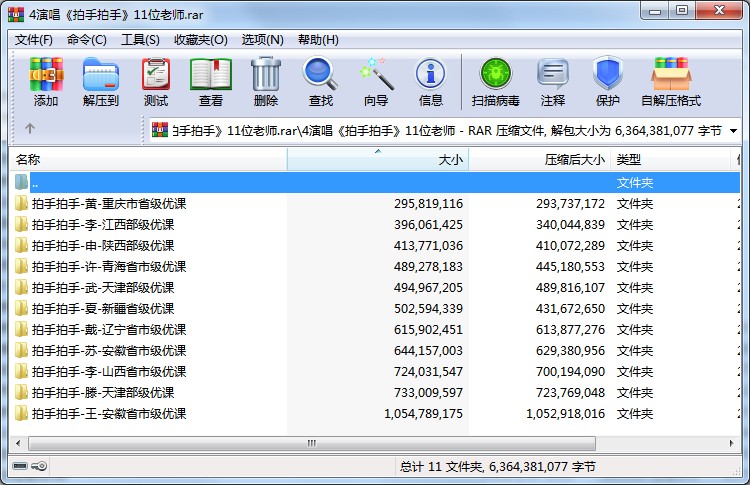Select folder 拍手拍手-许-青海省市级优课
The width and height of the screenshot is (750, 485).
tap(109, 266)
